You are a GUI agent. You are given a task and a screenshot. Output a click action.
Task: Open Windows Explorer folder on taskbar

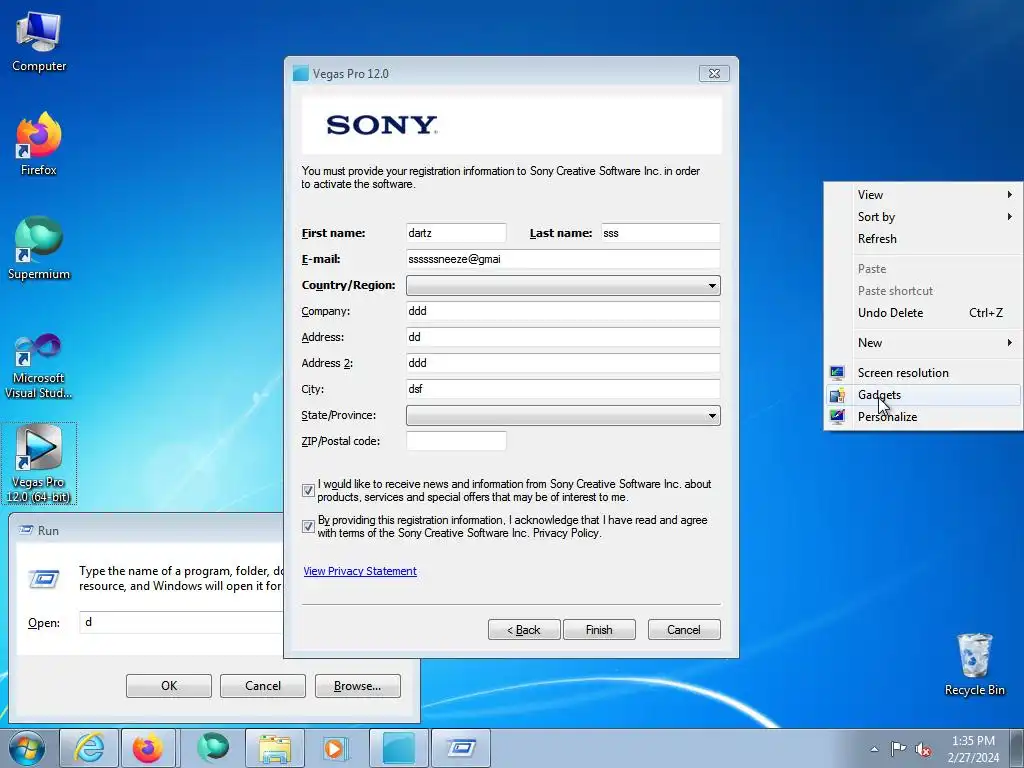point(275,748)
